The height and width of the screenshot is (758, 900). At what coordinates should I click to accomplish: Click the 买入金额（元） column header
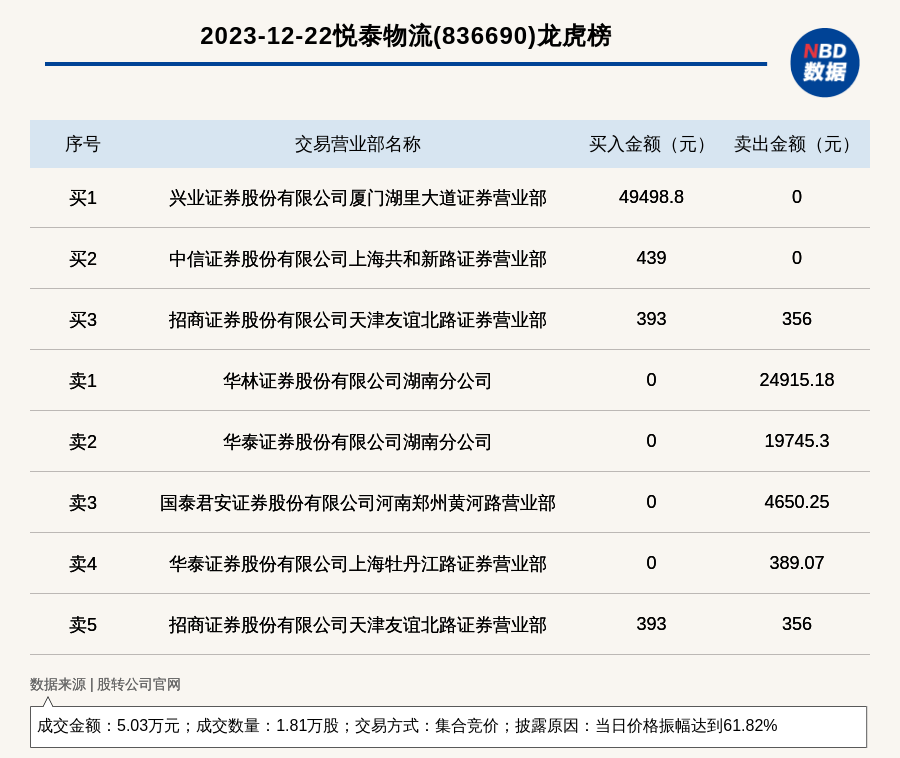click(x=651, y=144)
